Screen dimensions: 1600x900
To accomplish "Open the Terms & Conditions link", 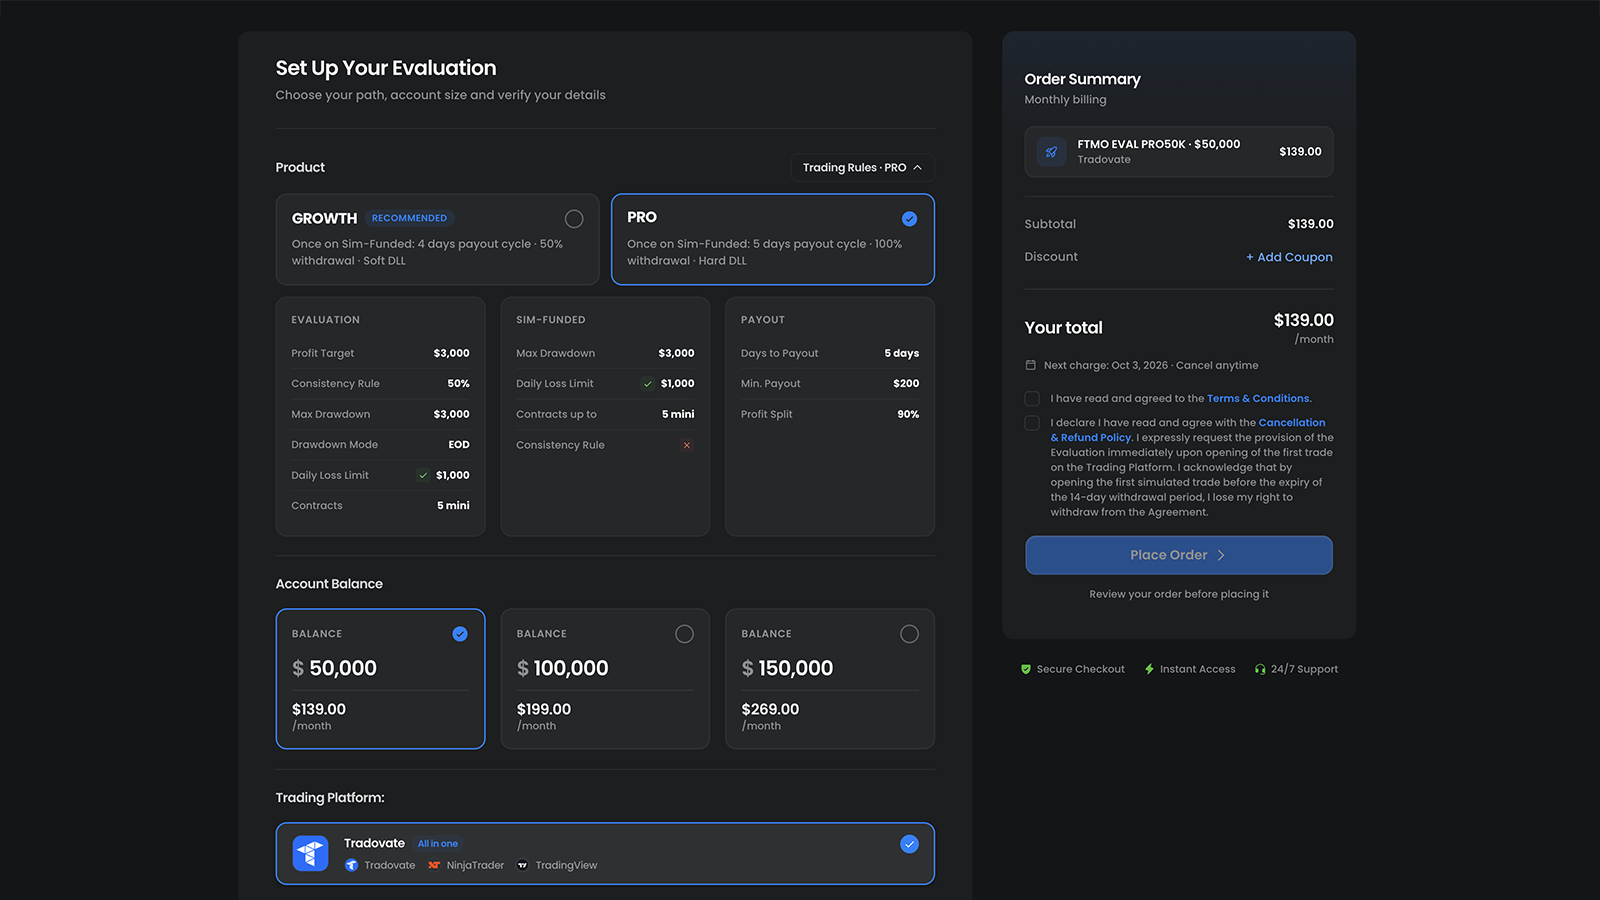I will [1258, 398].
